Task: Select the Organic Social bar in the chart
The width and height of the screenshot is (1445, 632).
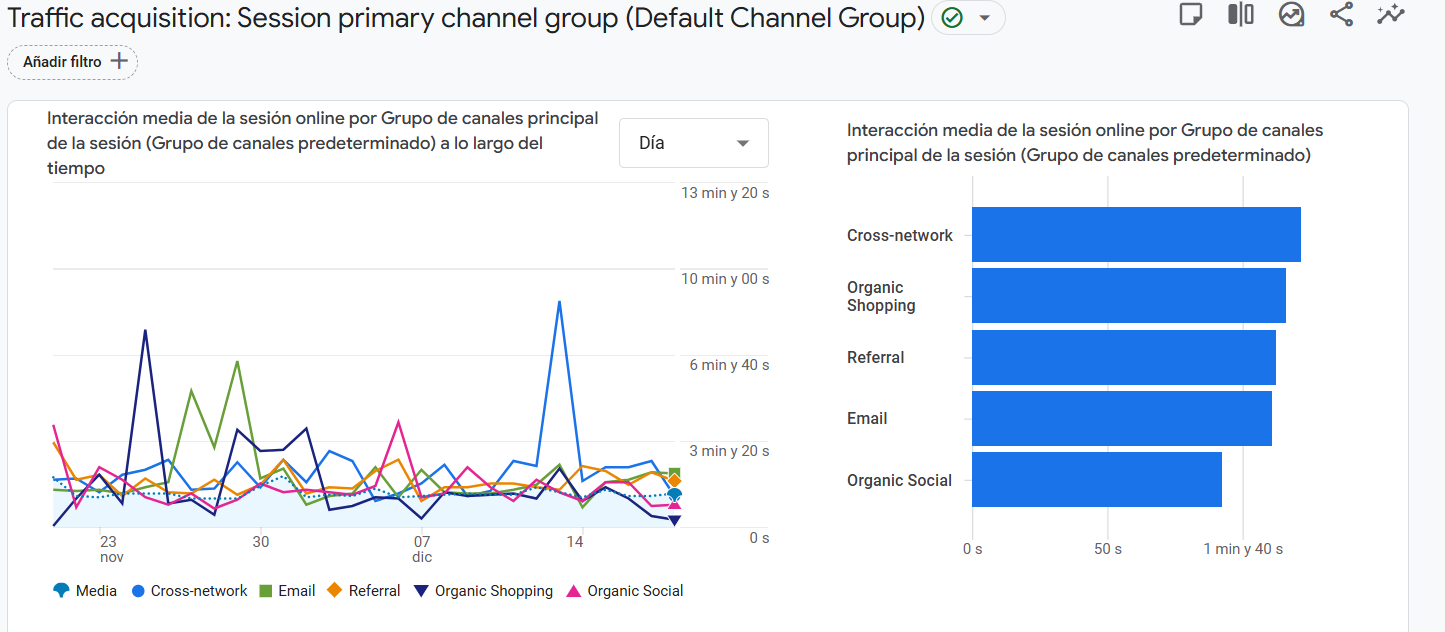Action: coord(1097,480)
